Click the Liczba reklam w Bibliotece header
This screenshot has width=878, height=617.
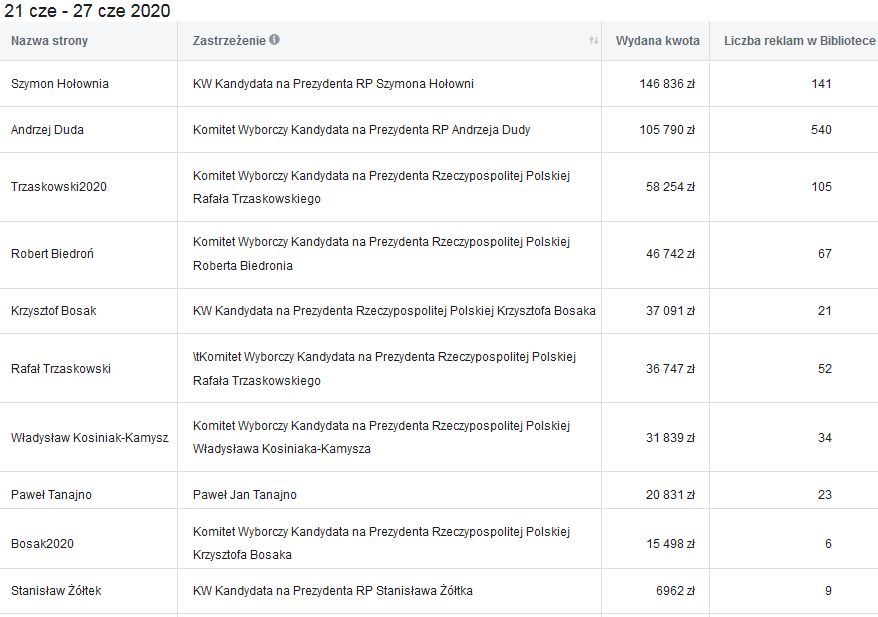(799, 41)
